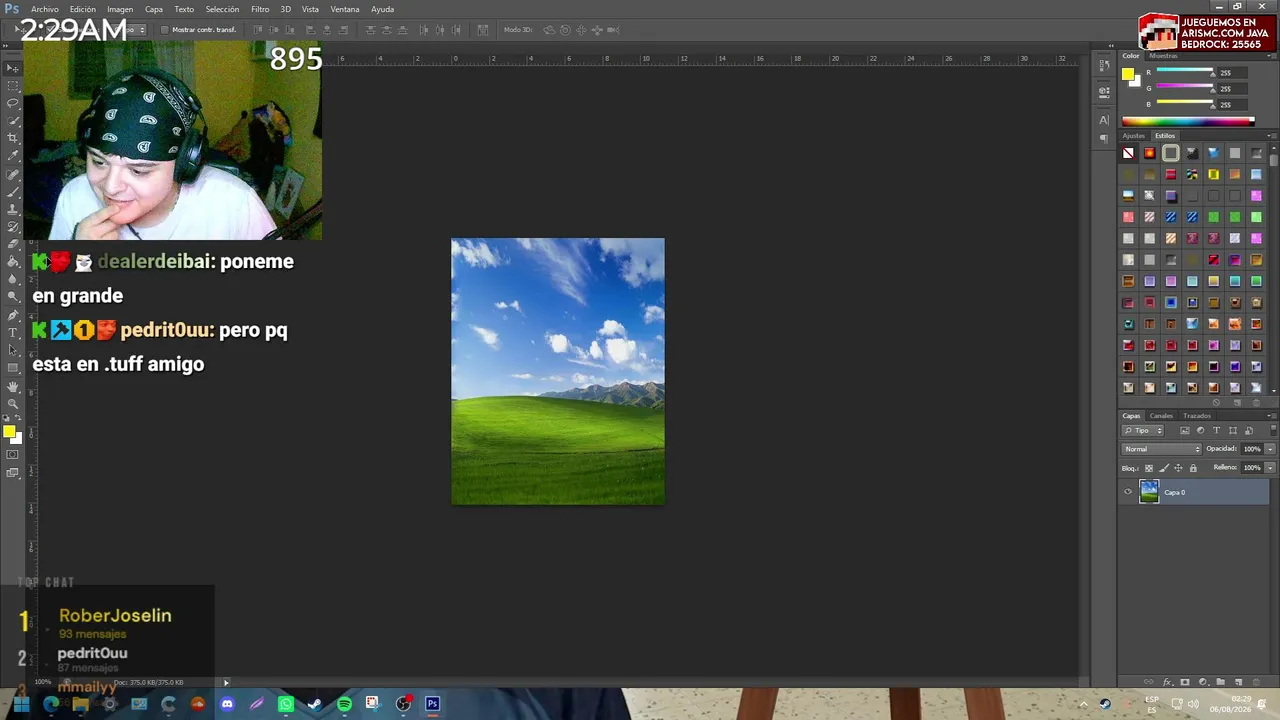Create a new adjustment layer

[x=1203, y=682]
